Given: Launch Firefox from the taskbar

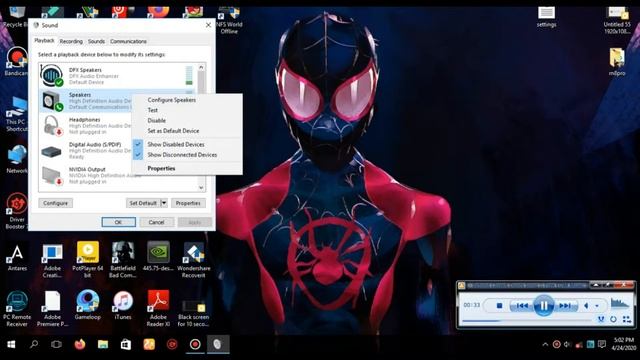Looking at the screenshot, I should tap(80, 344).
